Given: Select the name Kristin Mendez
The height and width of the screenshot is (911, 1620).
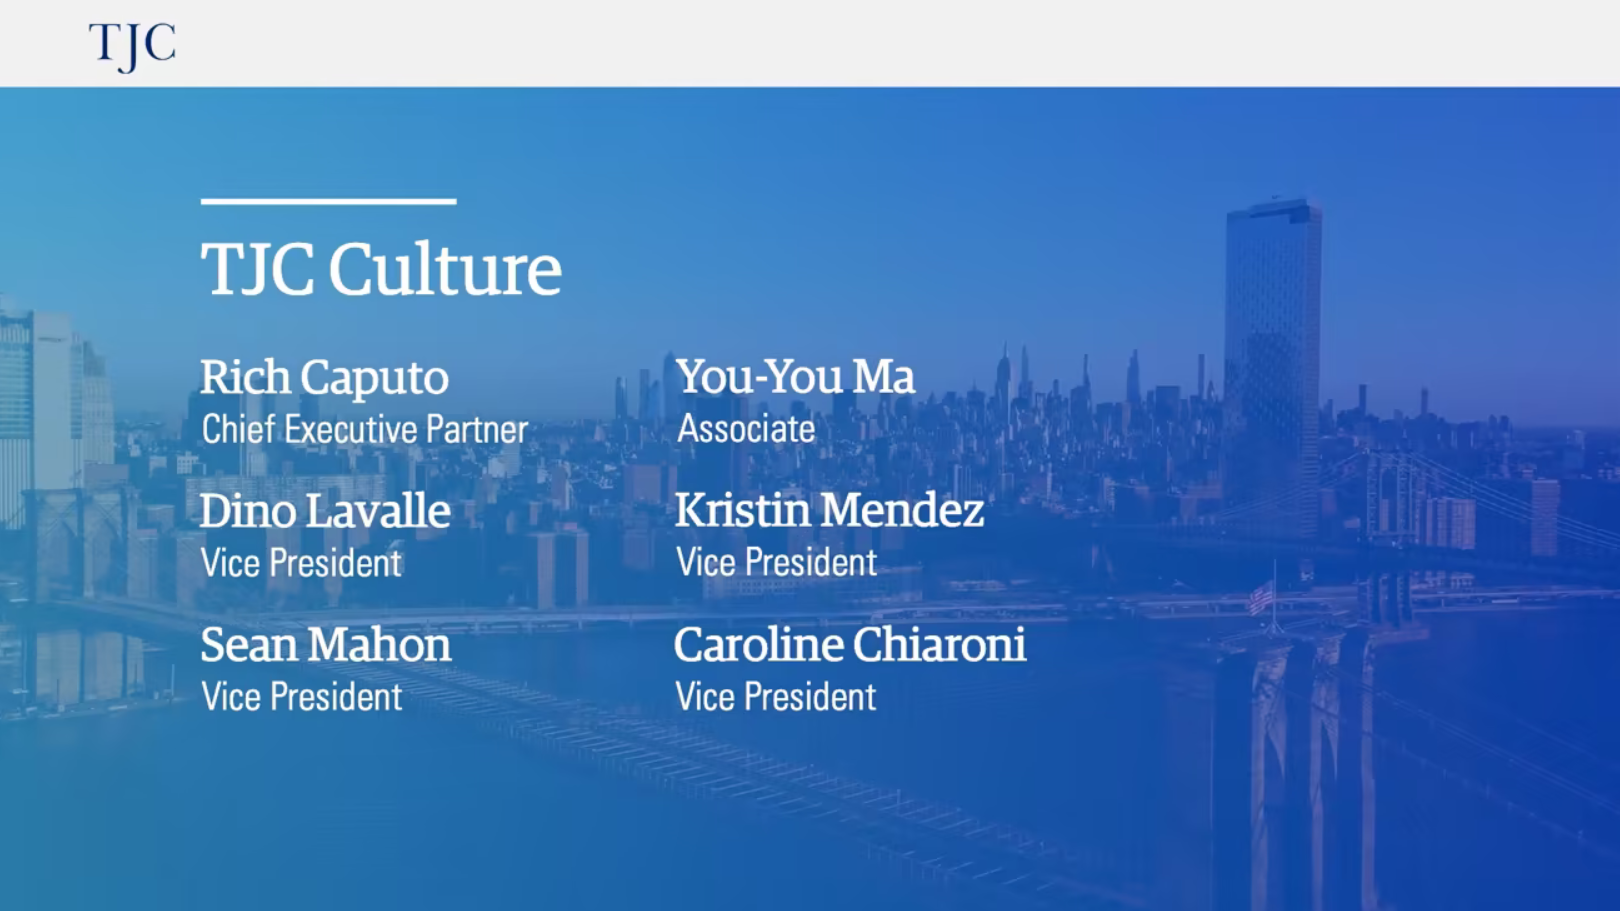Looking at the screenshot, I should point(829,510).
